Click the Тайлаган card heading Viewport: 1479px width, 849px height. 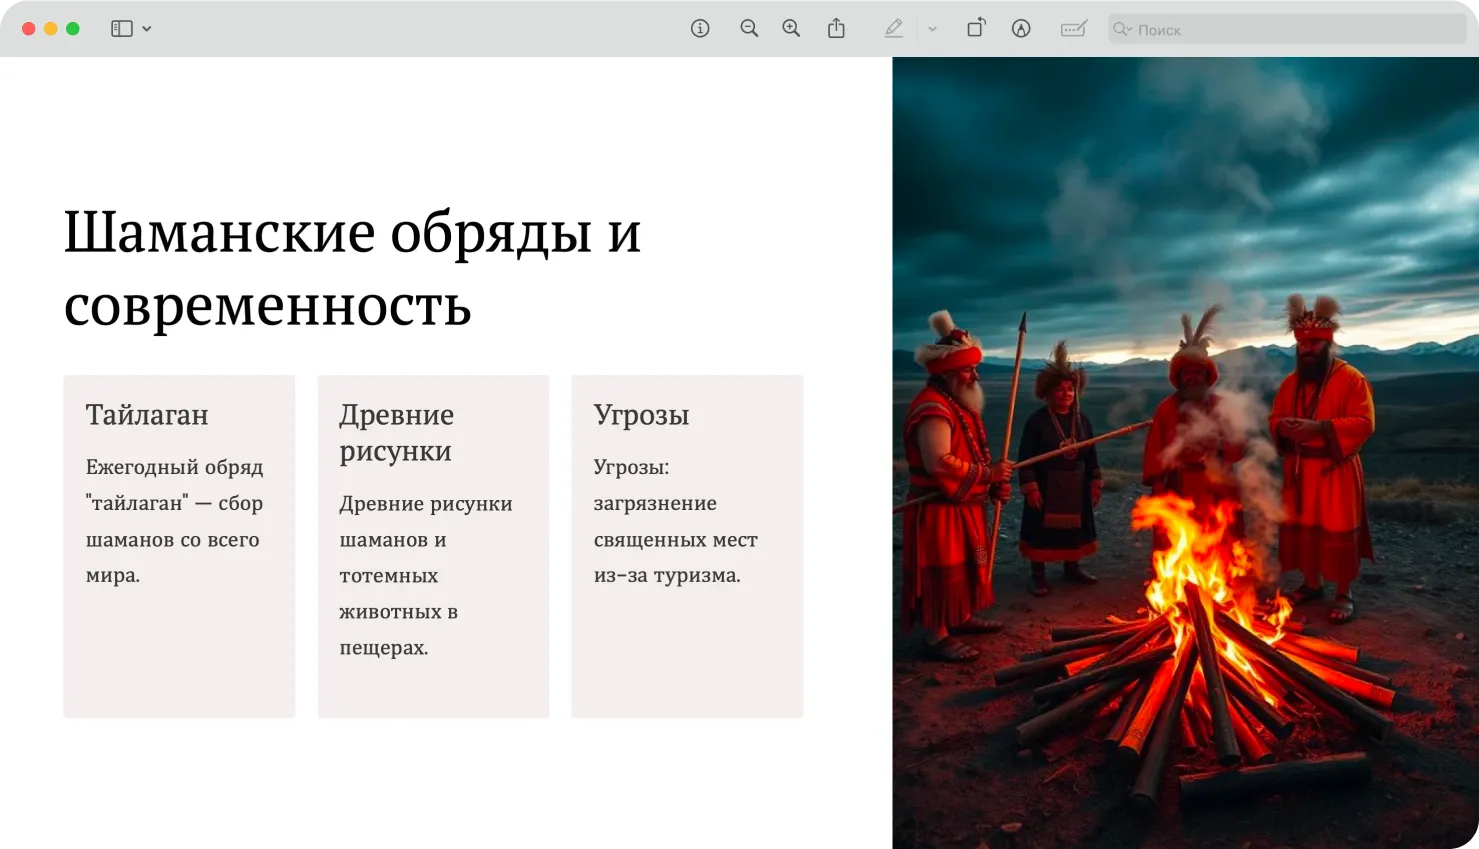coord(147,415)
